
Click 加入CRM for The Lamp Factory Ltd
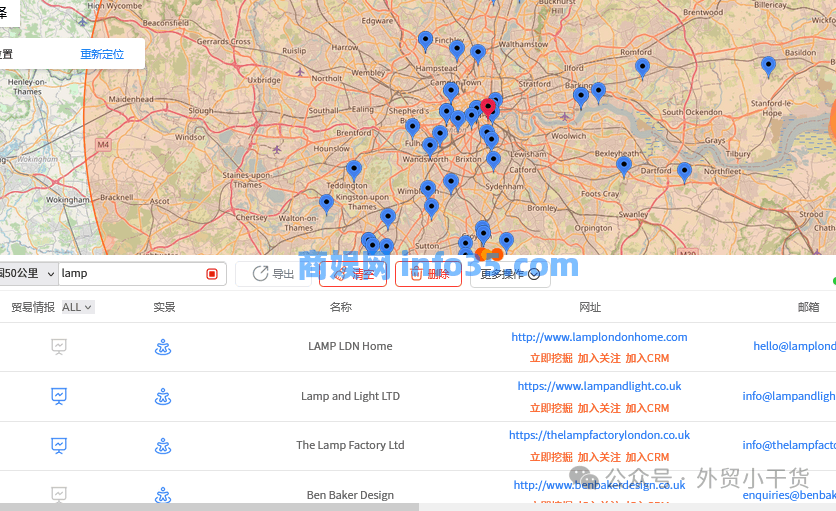(647, 458)
